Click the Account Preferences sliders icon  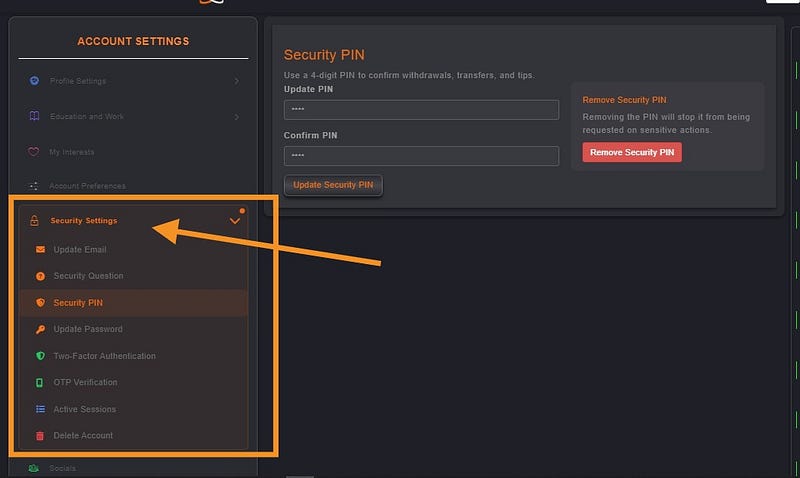pos(34,186)
